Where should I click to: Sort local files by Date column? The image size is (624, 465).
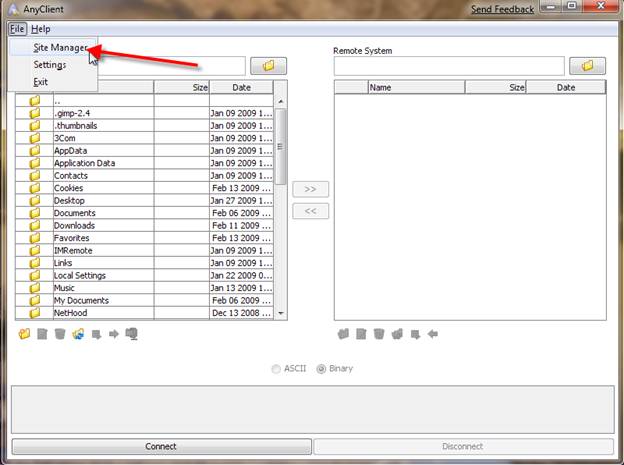click(241, 87)
